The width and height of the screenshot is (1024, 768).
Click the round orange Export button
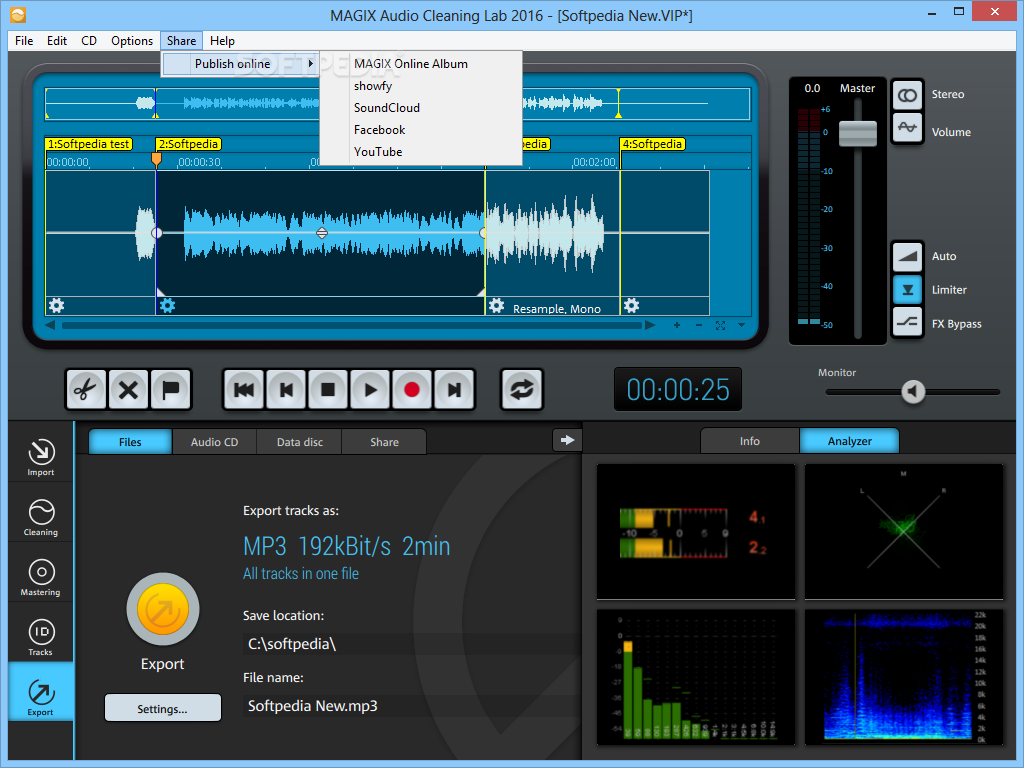(163, 609)
